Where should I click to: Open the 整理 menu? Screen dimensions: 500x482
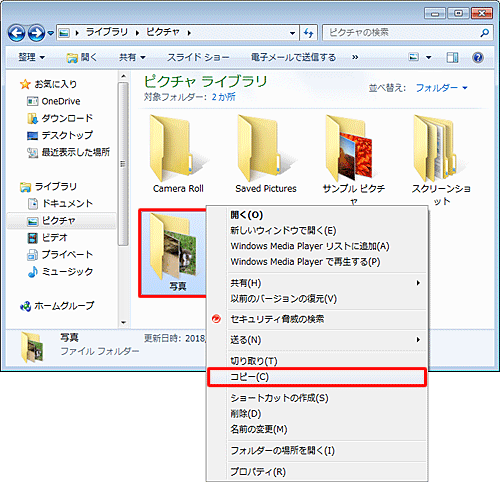point(31,57)
